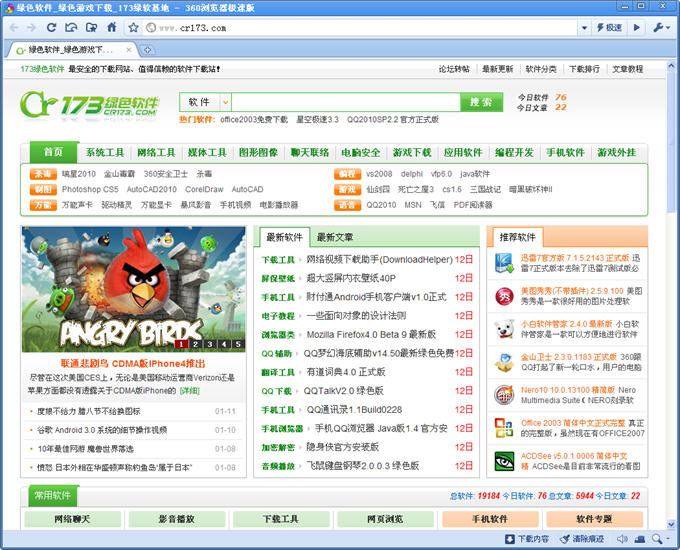The height and width of the screenshot is (550, 680).
Task: Click the browser forward arrow
Action: (x=31, y=28)
